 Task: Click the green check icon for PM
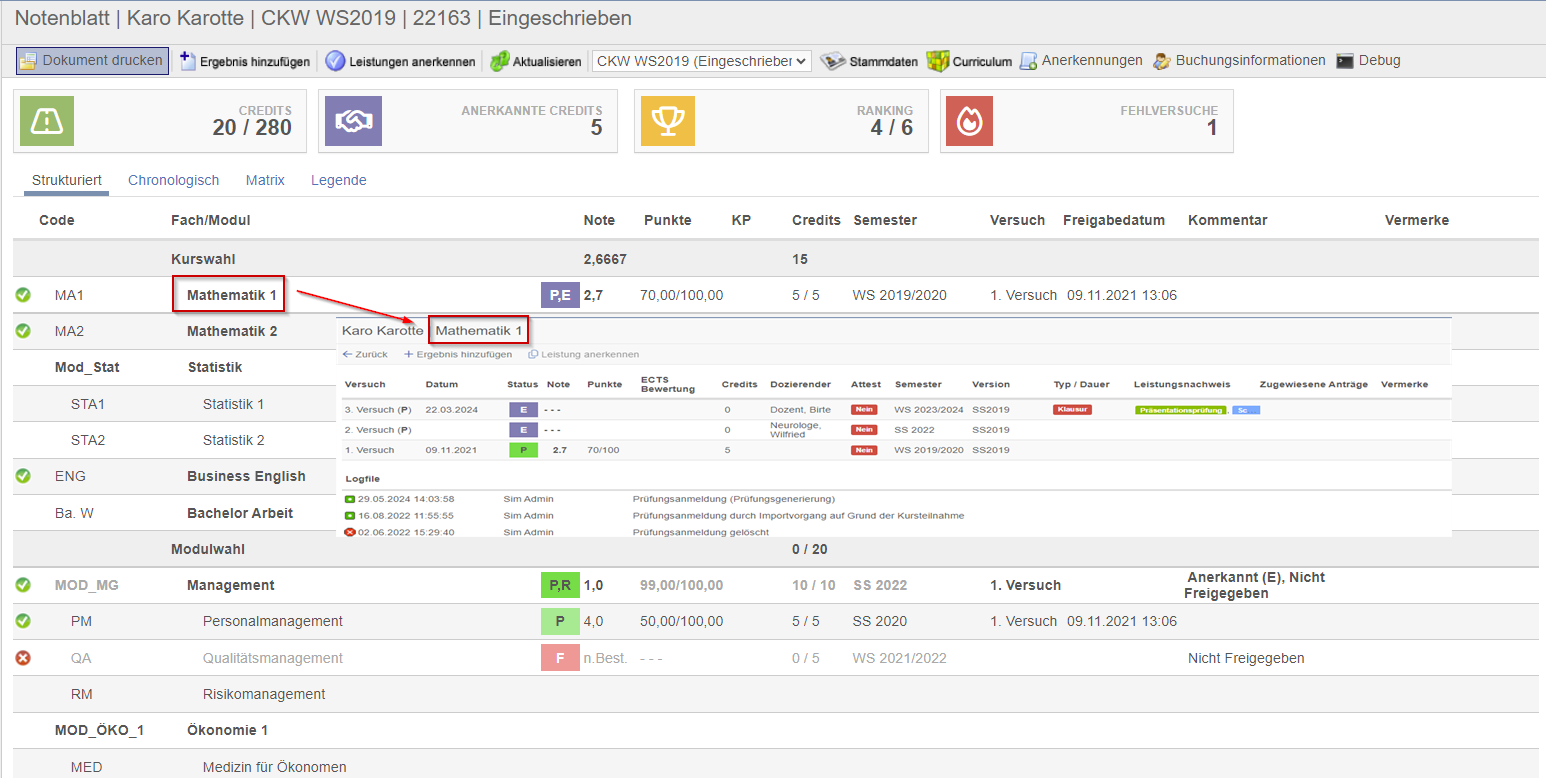point(23,621)
